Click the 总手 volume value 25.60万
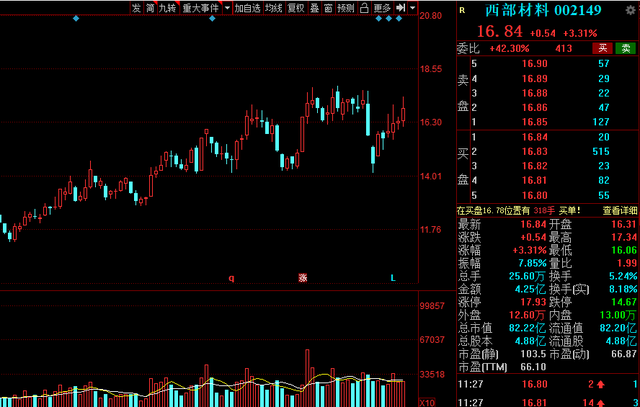The width and height of the screenshot is (640, 407). 527,276
